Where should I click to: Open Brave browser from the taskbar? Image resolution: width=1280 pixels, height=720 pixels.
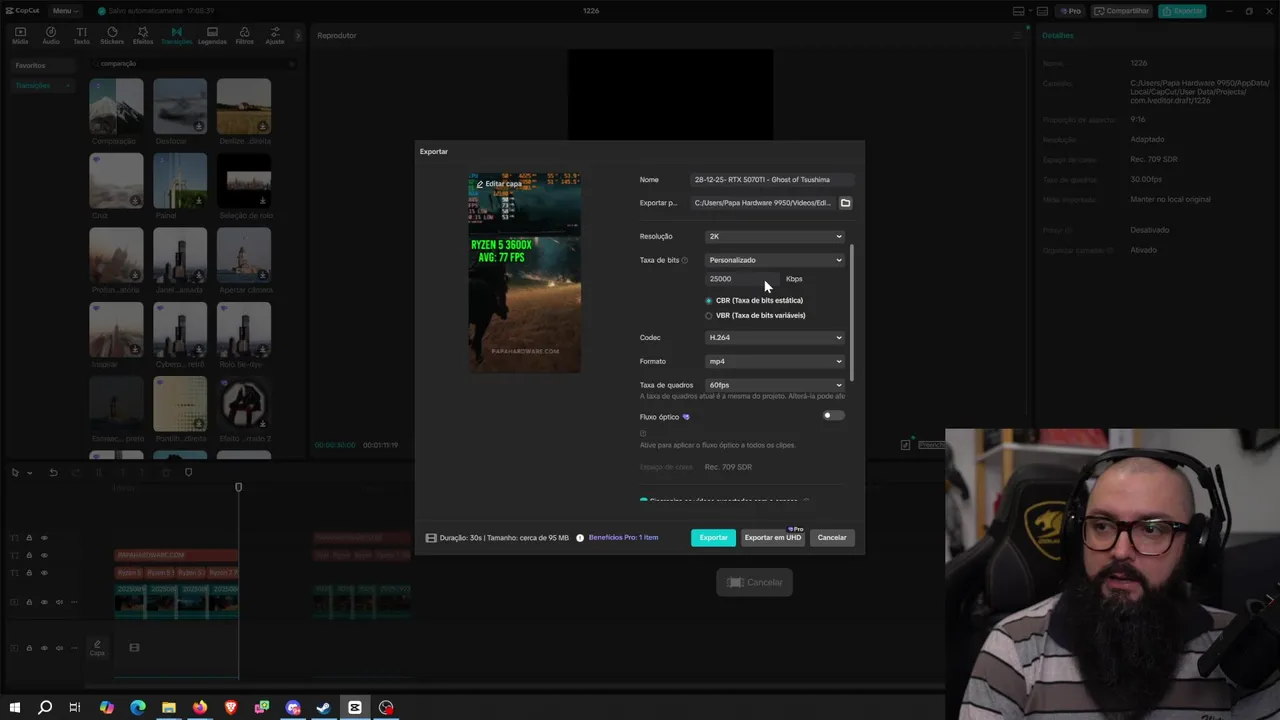pos(231,707)
